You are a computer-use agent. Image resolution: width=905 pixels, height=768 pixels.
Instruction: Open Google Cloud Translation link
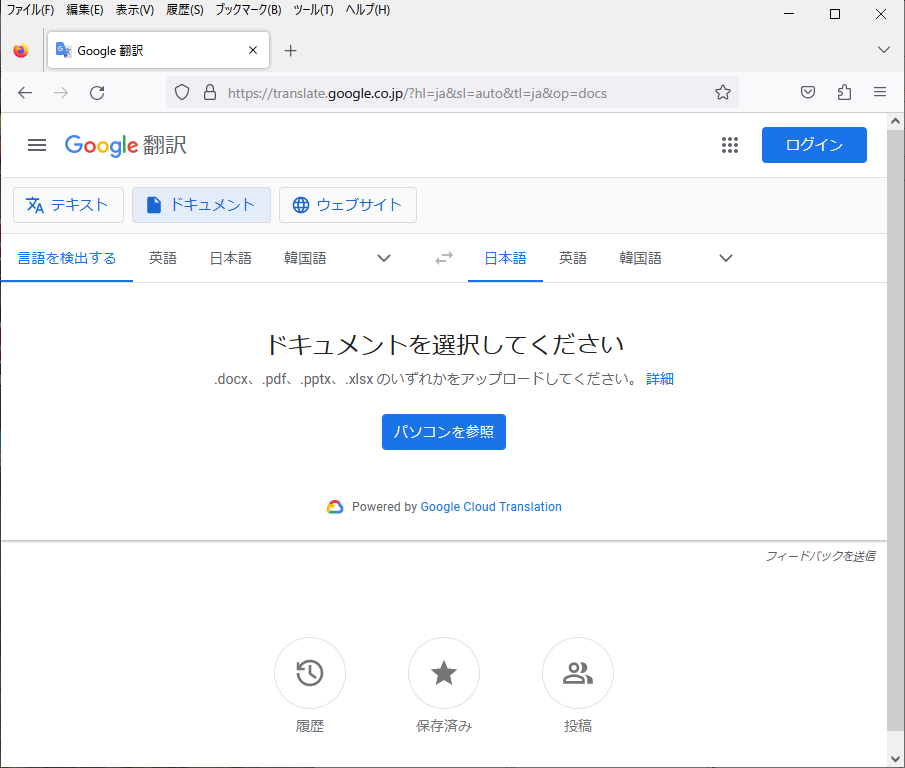(491, 507)
